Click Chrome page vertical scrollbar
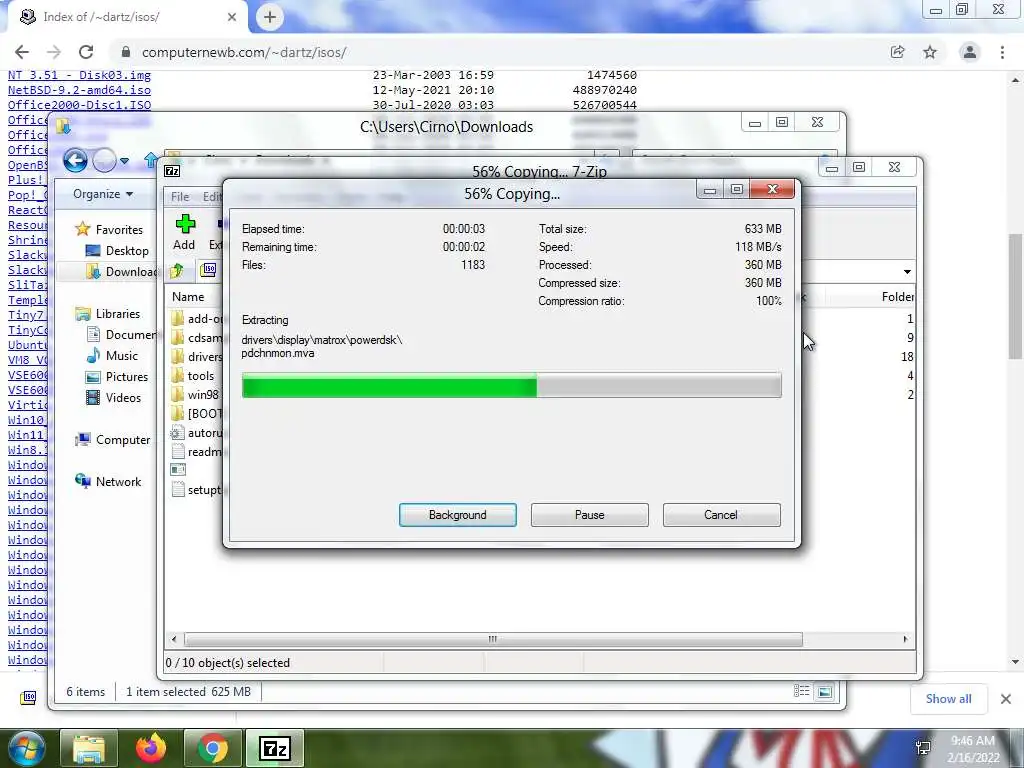 (1015, 297)
